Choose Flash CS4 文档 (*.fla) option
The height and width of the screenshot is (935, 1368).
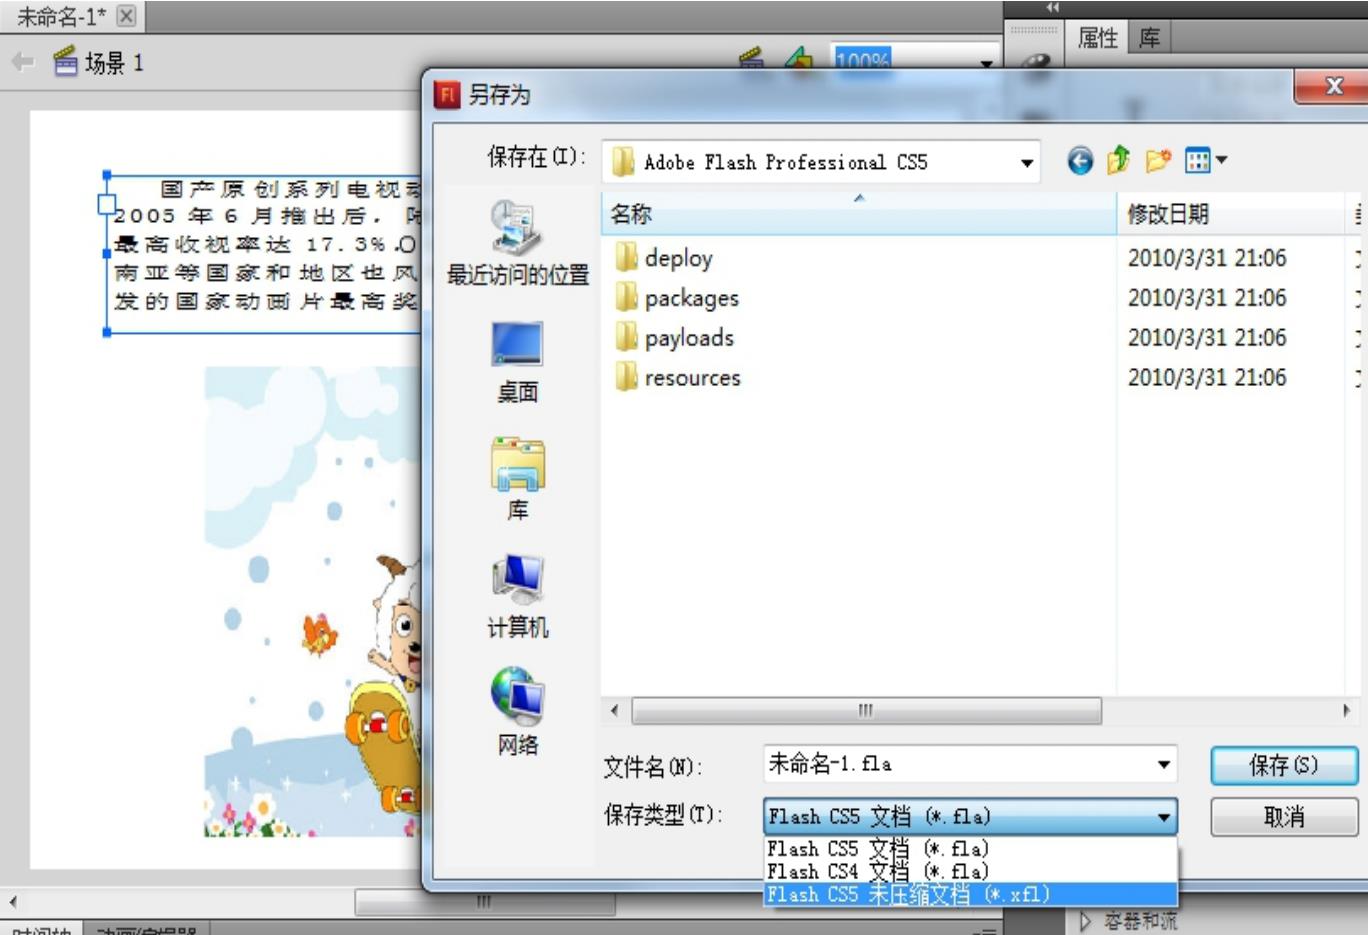[x=970, y=871]
